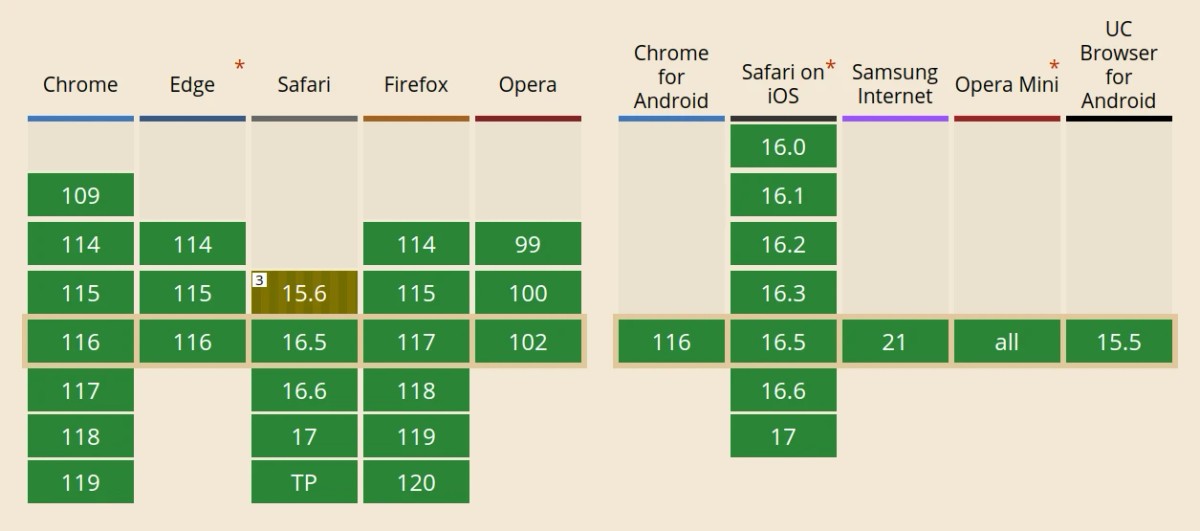The width and height of the screenshot is (1200, 531).
Task: Click UC Browser for Android header
Action: coord(1119,65)
